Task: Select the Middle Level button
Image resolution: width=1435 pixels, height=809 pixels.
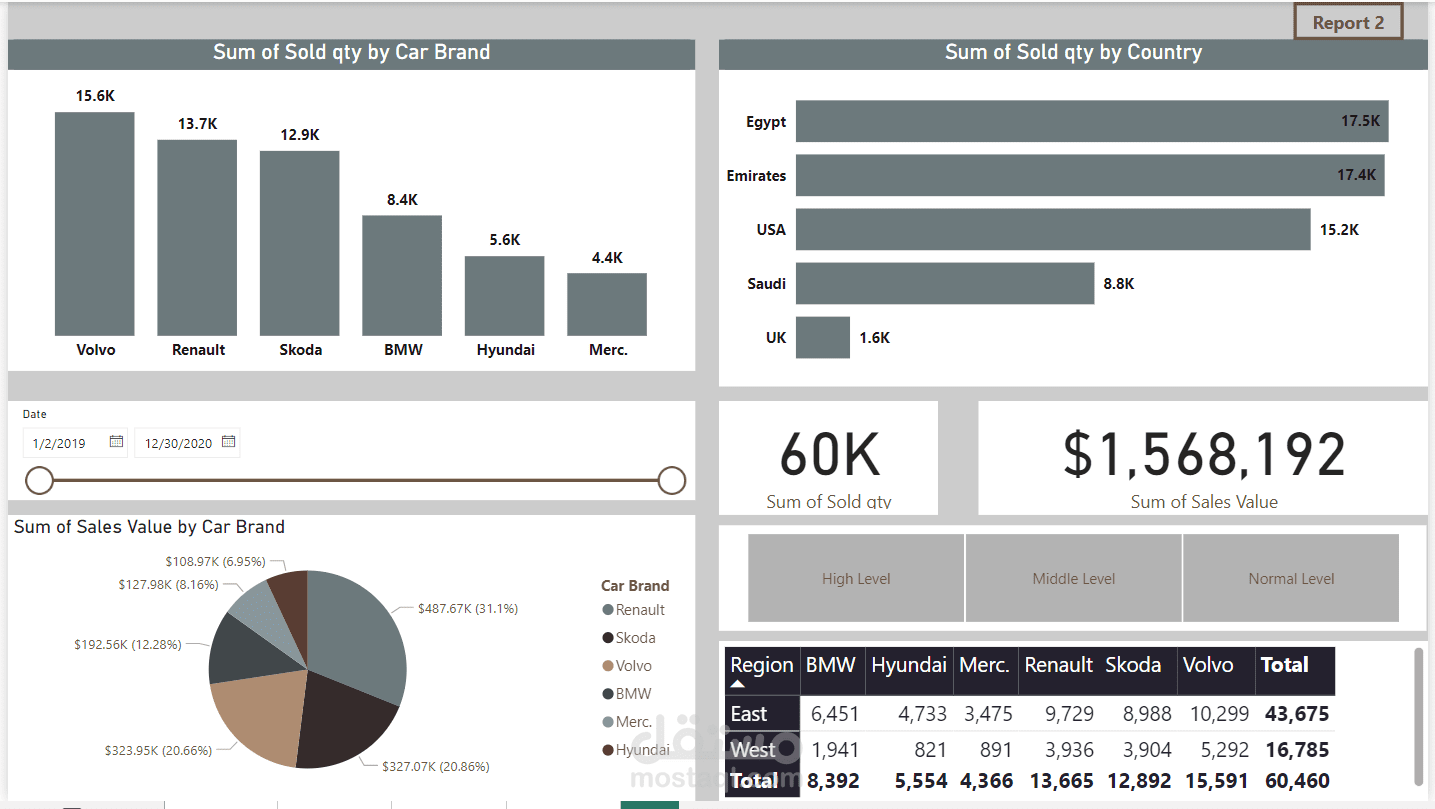Action: pos(1074,578)
